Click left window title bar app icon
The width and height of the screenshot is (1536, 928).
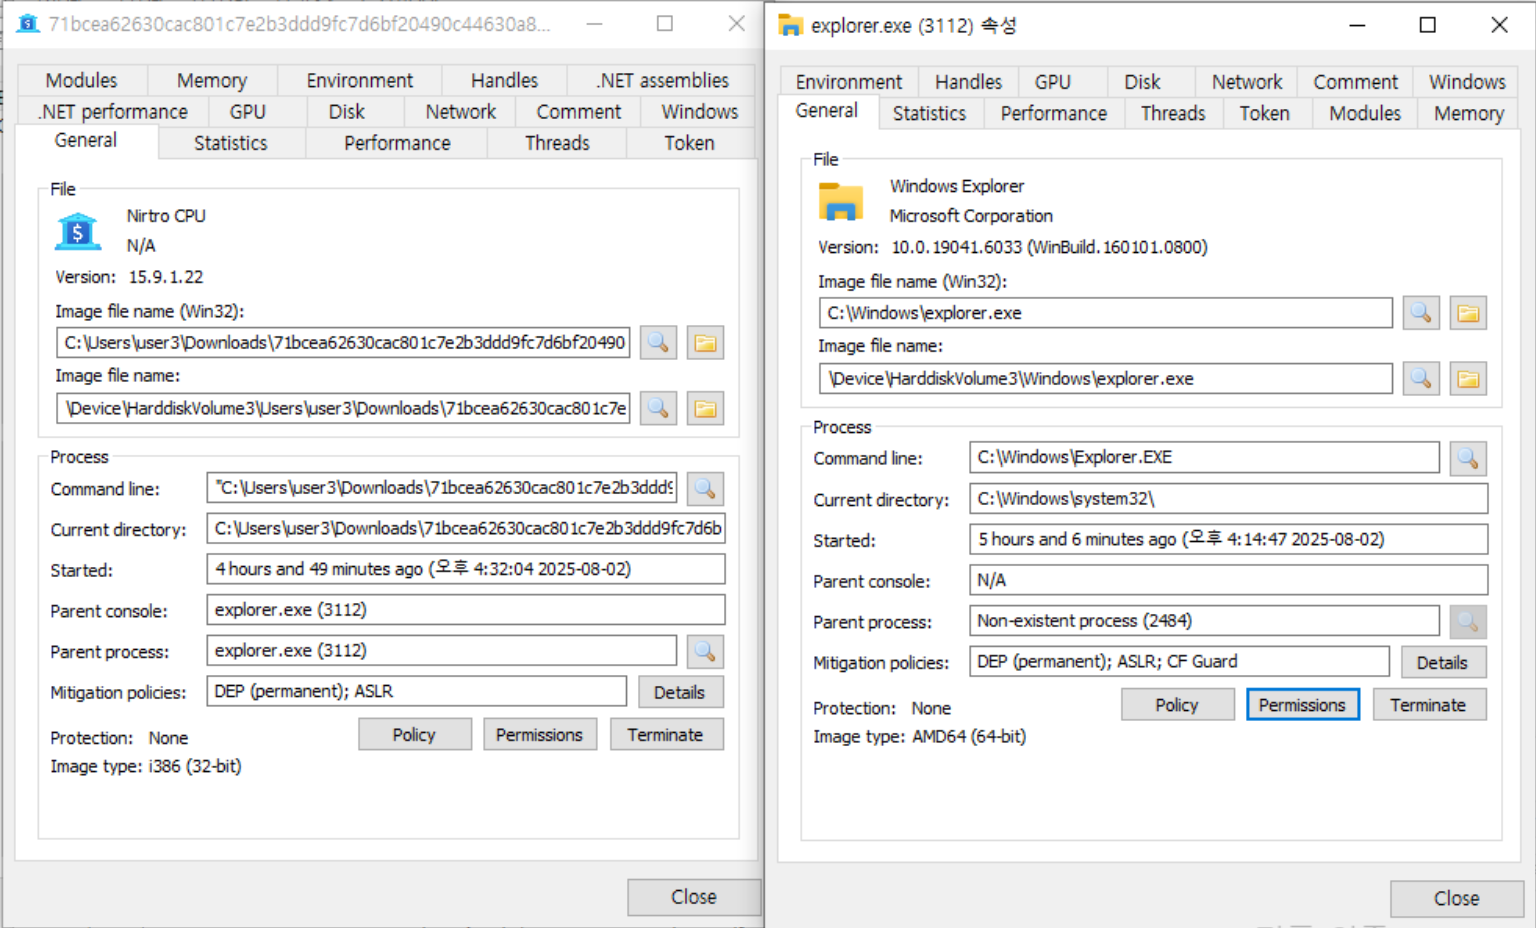click(x=28, y=23)
